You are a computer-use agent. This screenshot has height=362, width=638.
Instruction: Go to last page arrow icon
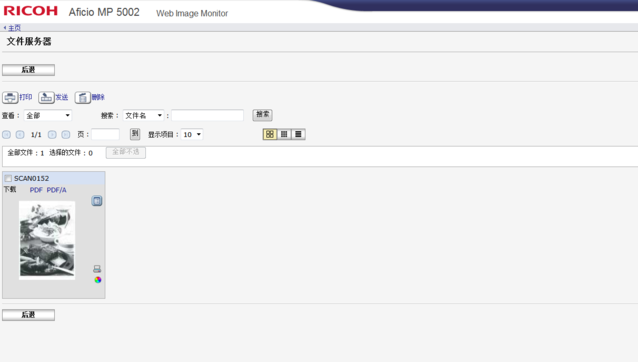pos(66,135)
